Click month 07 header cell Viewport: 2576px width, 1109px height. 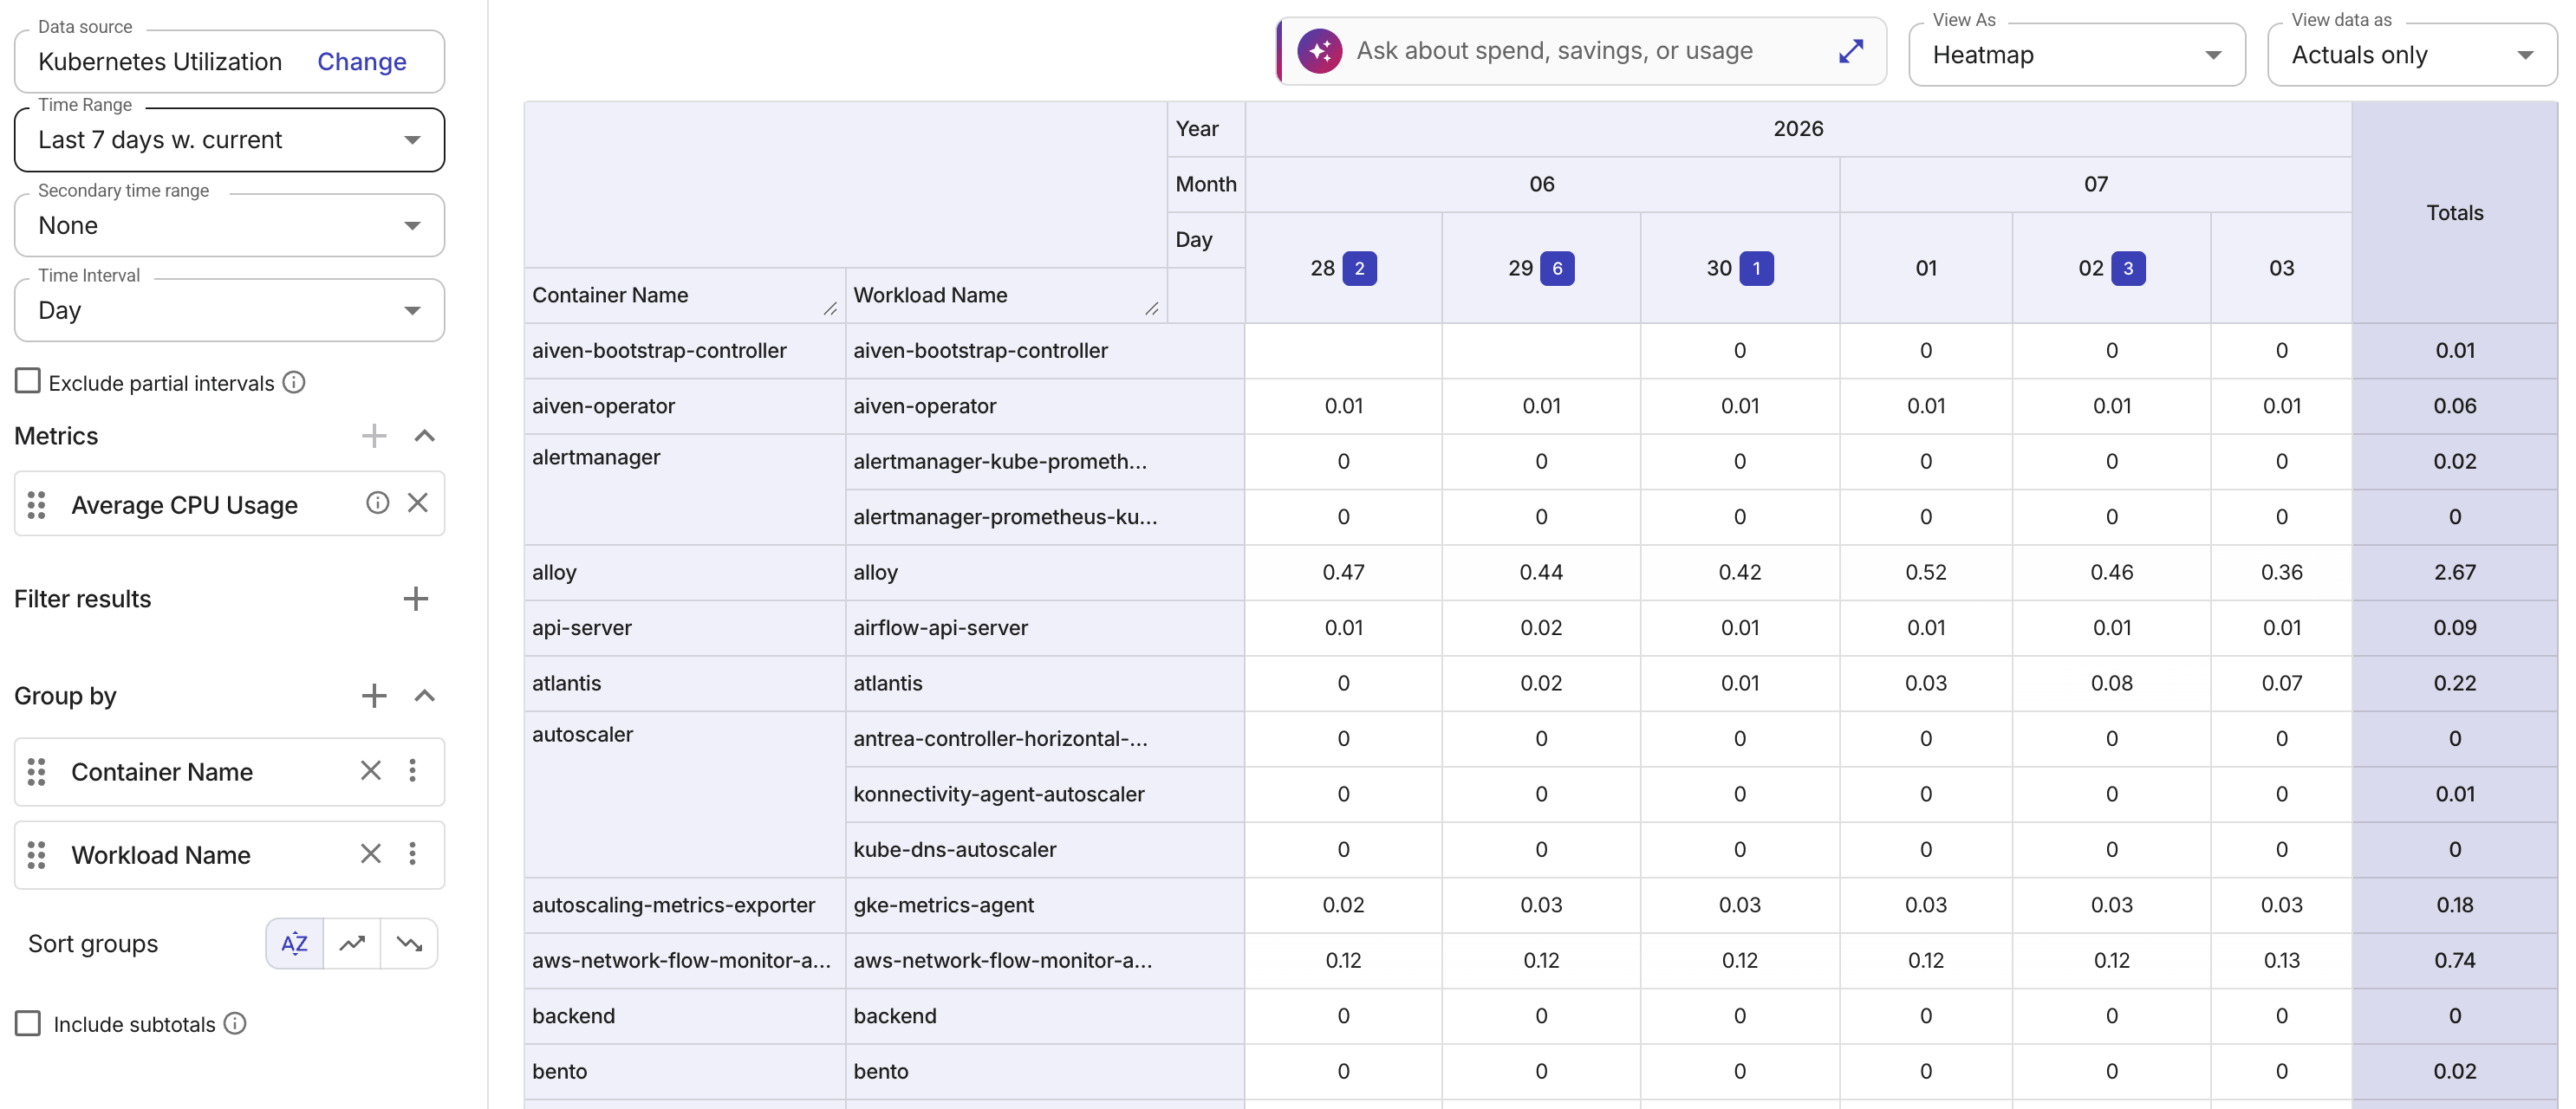pyautogui.click(x=2095, y=185)
